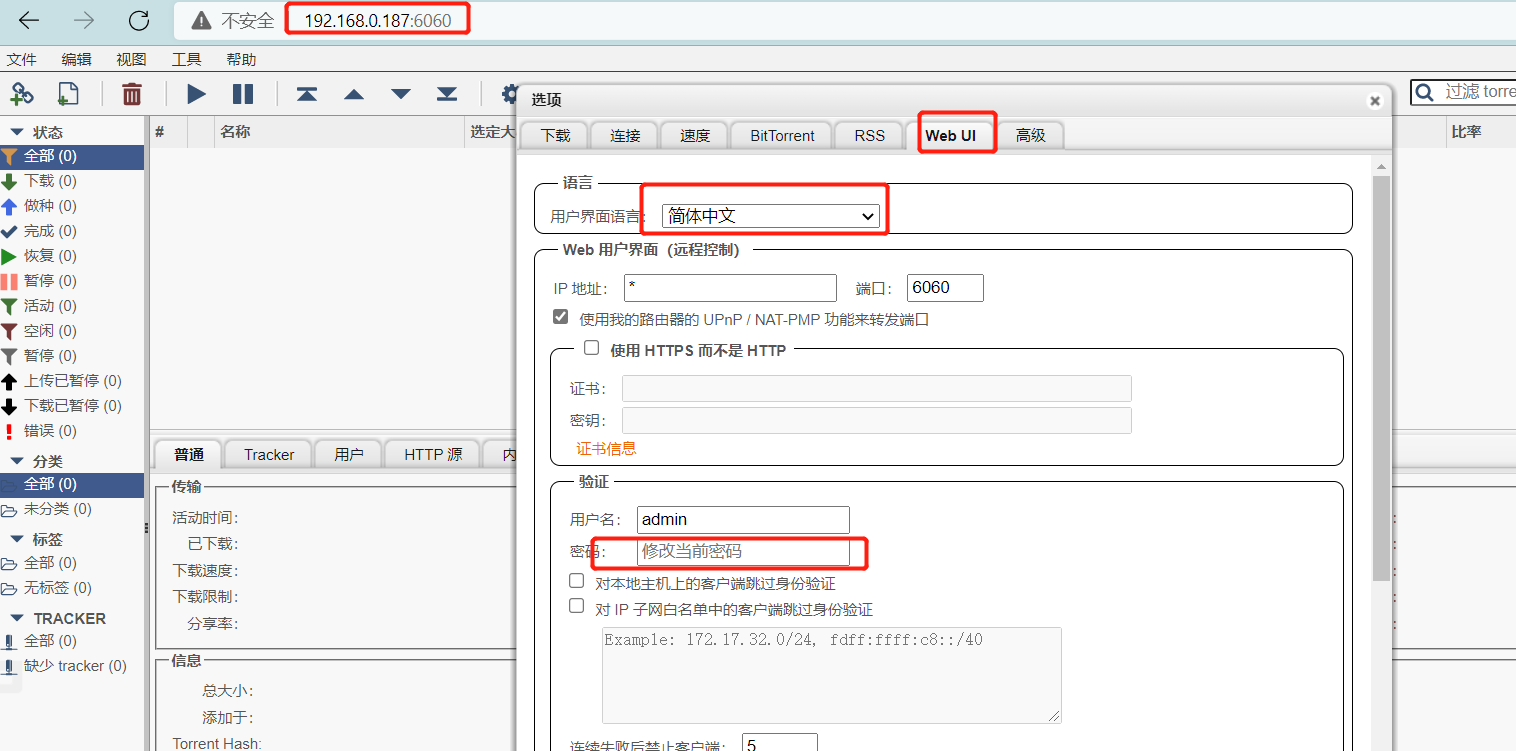The image size is (1516, 751).
Task: Click the 密码 password input field
Action: [743, 551]
